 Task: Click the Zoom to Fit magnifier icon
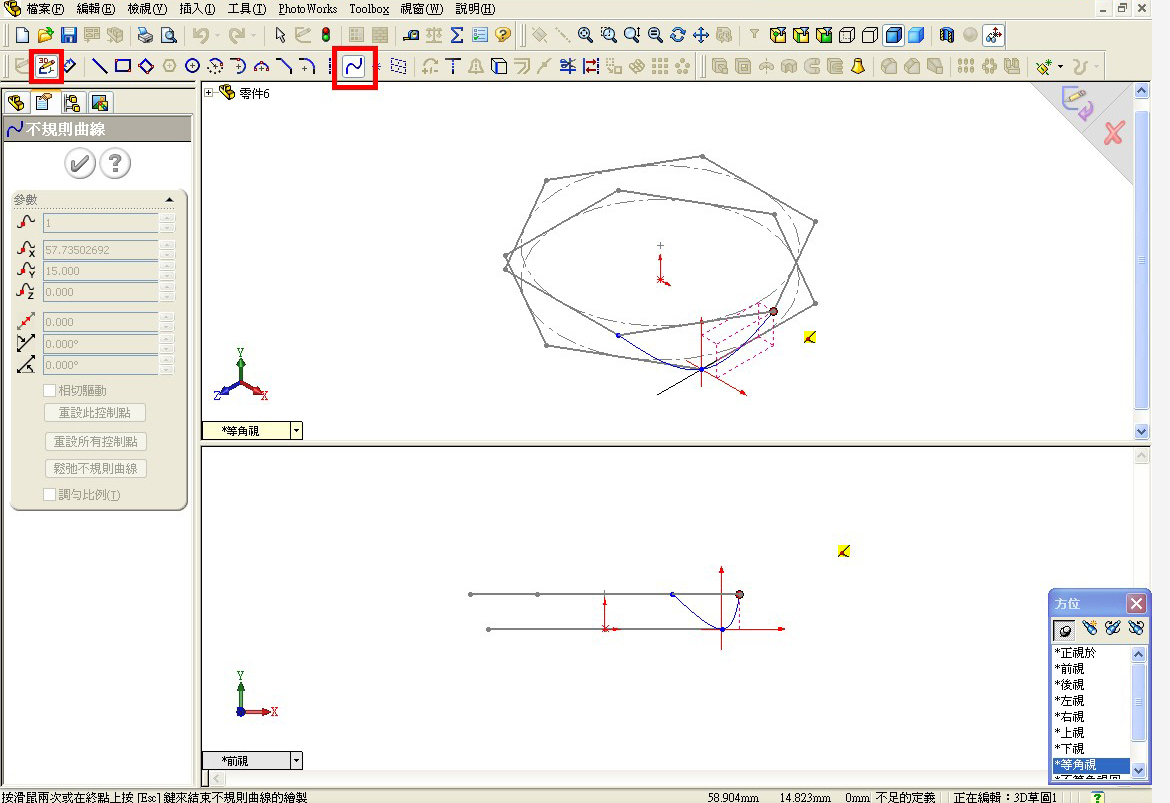pyautogui.click(x=585, y=35)
